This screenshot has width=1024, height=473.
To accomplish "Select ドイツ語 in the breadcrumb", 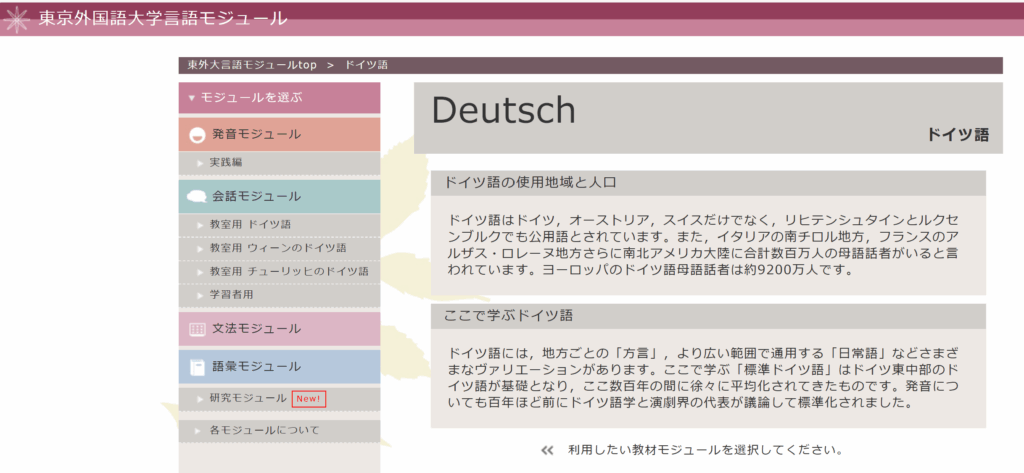I will click(x=366, y=65).
